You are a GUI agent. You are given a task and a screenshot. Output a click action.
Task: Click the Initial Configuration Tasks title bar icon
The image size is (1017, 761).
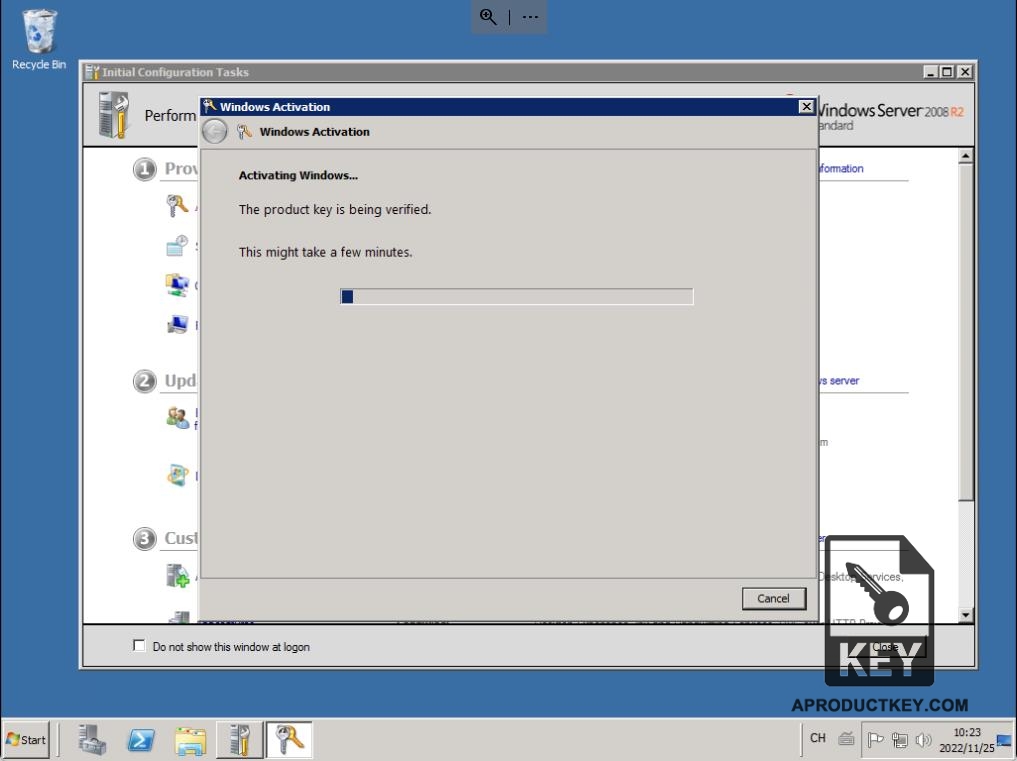(92, 72)
